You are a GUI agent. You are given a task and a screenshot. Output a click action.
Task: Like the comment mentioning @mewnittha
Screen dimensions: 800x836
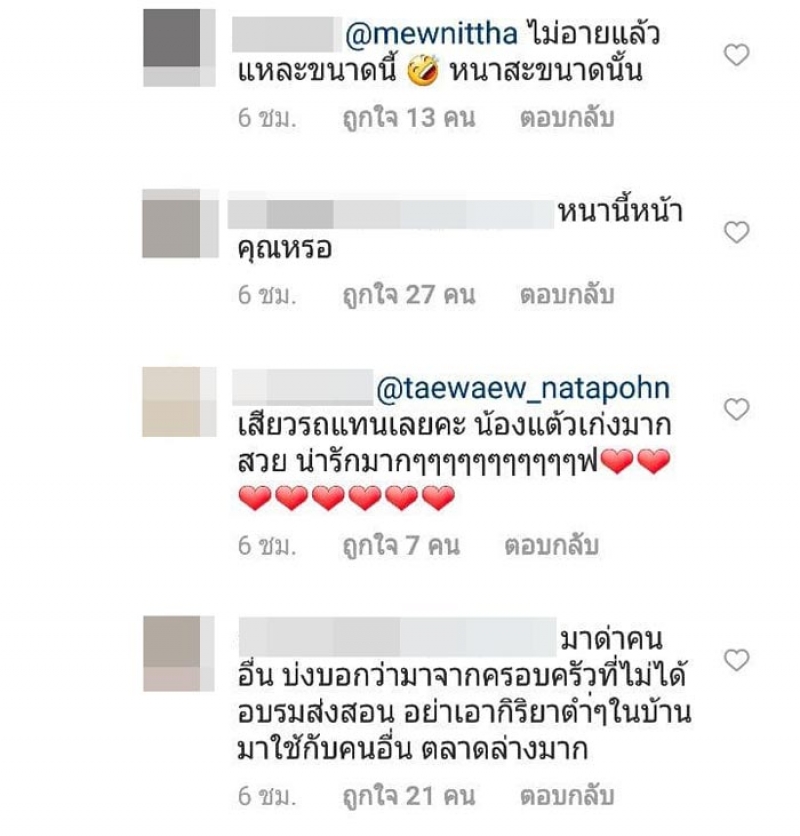737,54
